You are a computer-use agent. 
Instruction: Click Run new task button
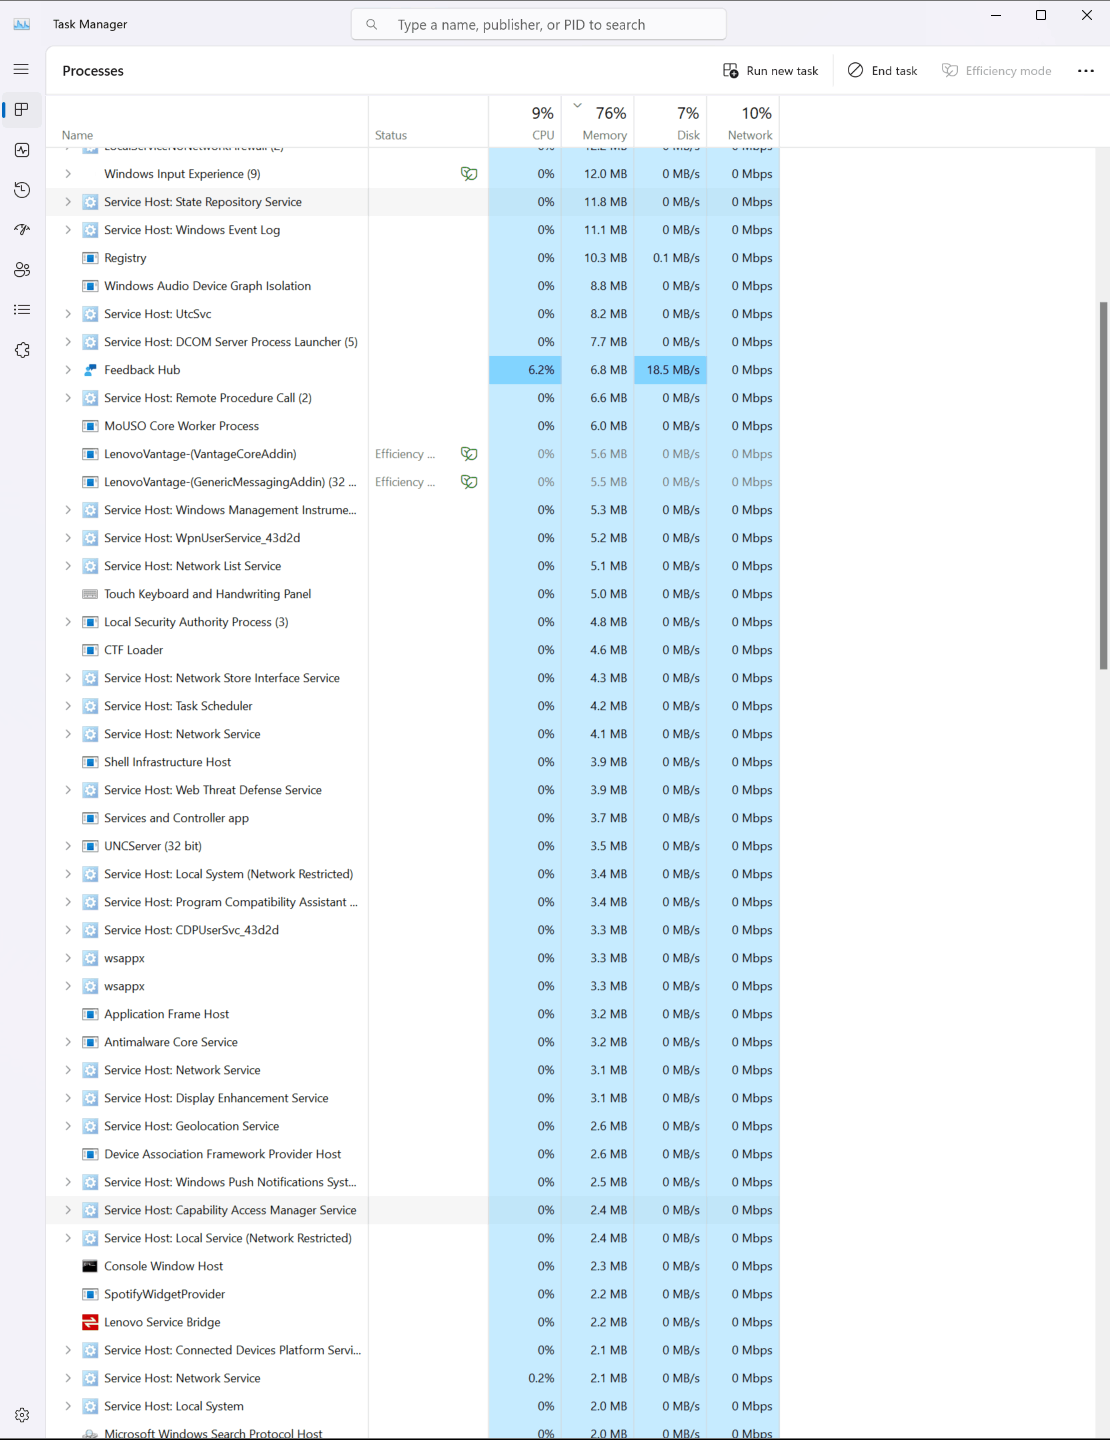point(771,71)
